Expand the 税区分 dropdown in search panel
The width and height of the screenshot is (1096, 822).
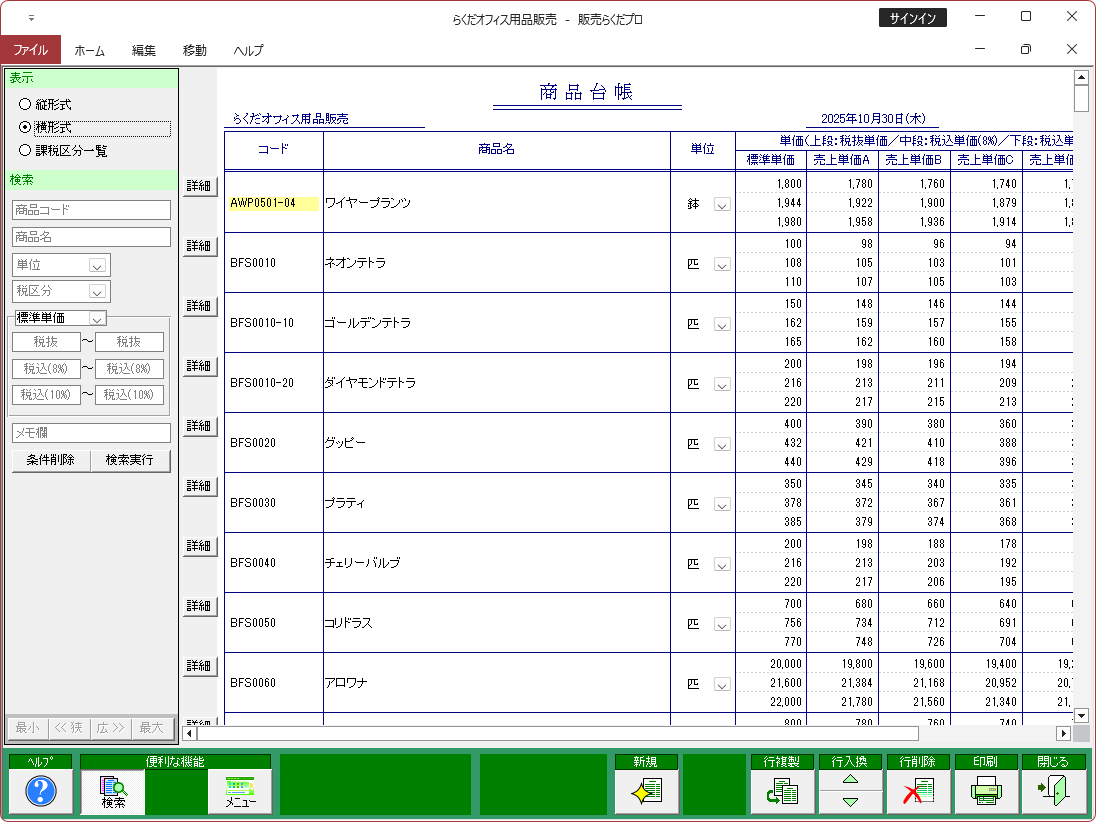97,292
